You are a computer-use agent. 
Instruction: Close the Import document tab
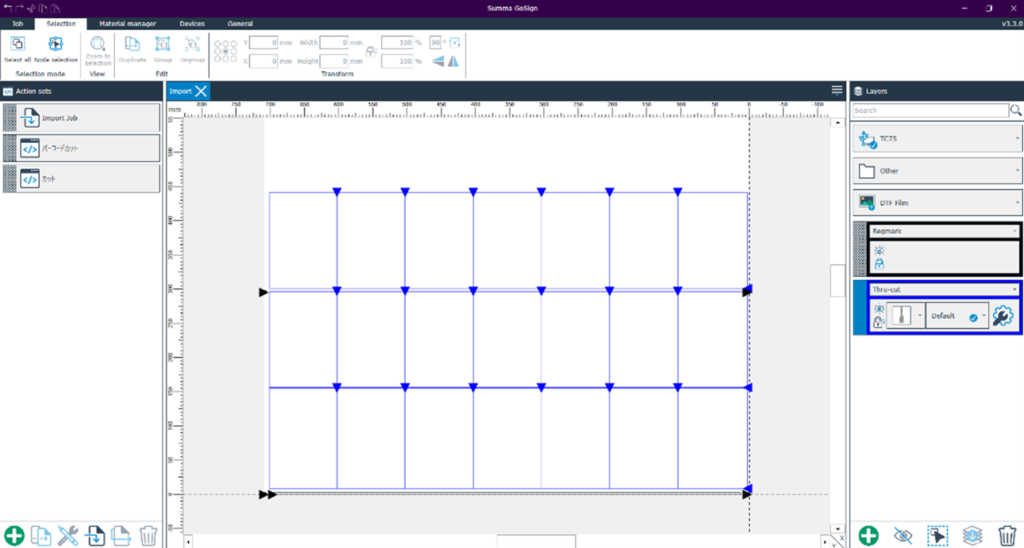point(202,91)
